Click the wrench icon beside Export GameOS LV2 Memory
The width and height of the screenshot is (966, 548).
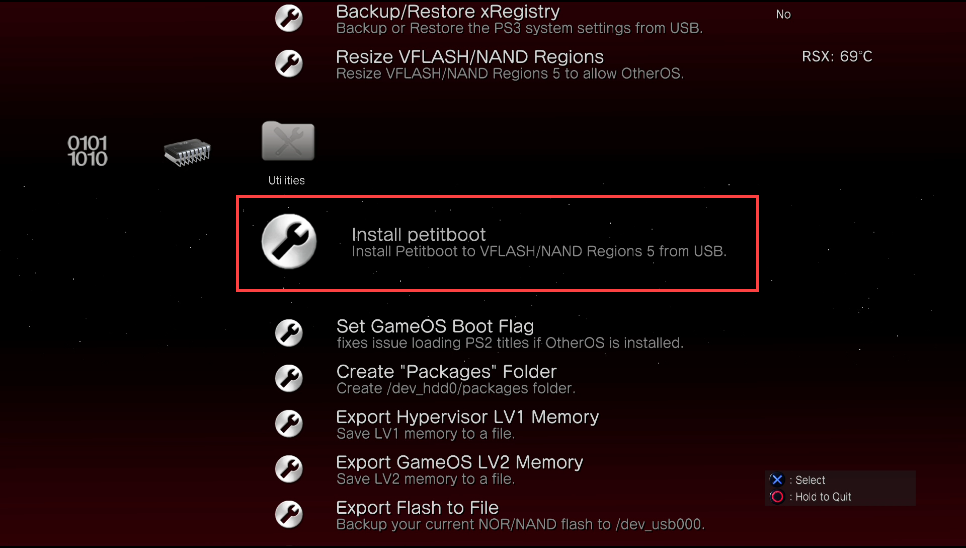[x=289, y=469]
